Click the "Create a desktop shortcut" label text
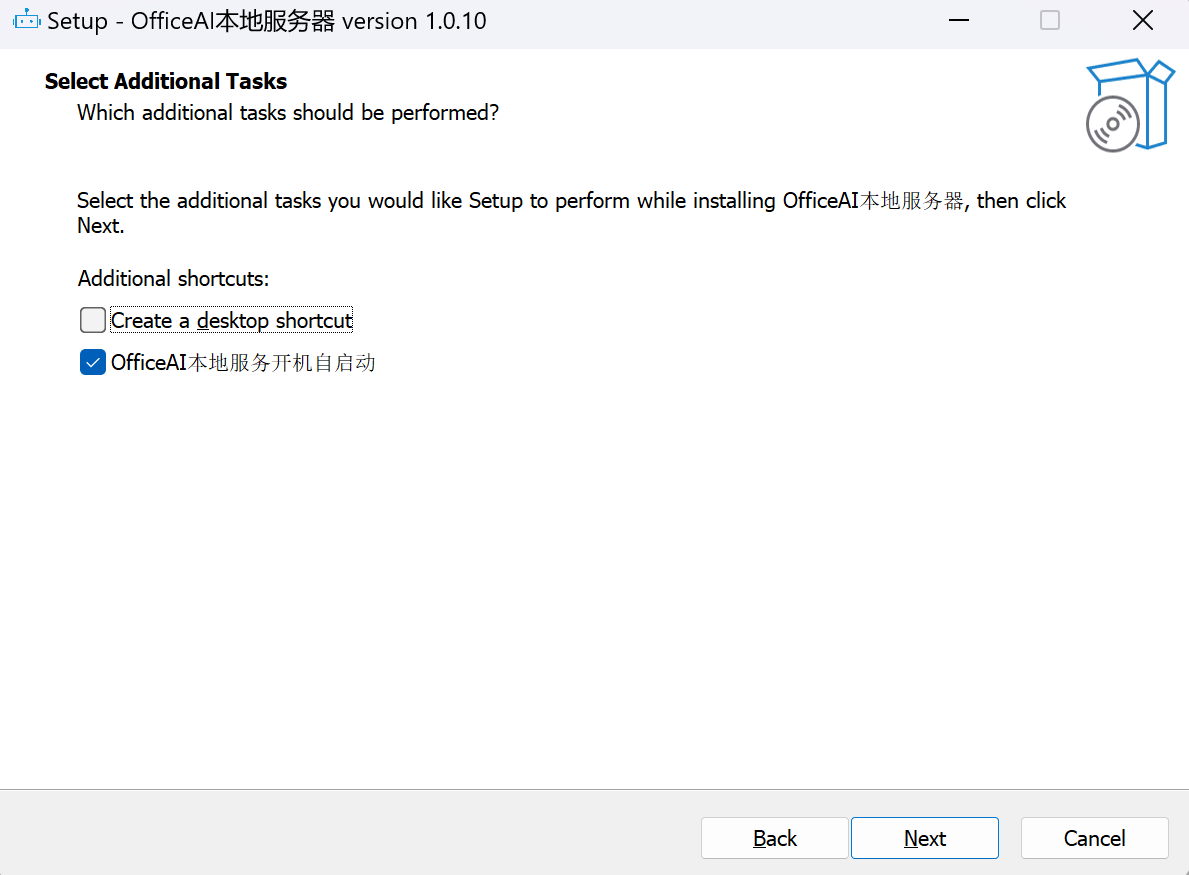1189x875 pixels. (x=231, y=320)
